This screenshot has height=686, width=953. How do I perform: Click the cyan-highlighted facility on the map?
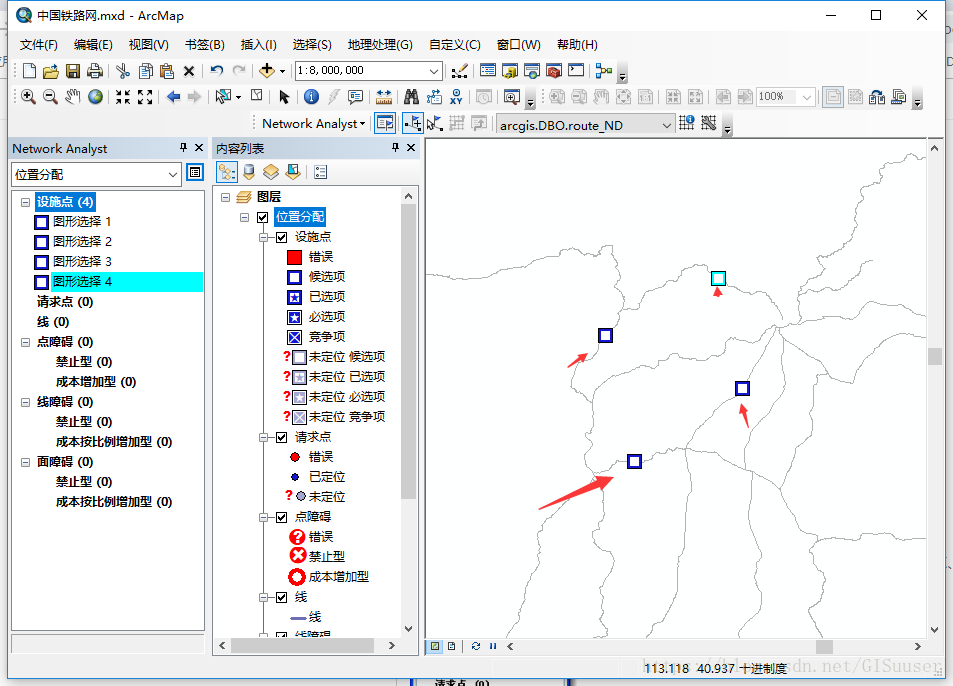(718, 278)
